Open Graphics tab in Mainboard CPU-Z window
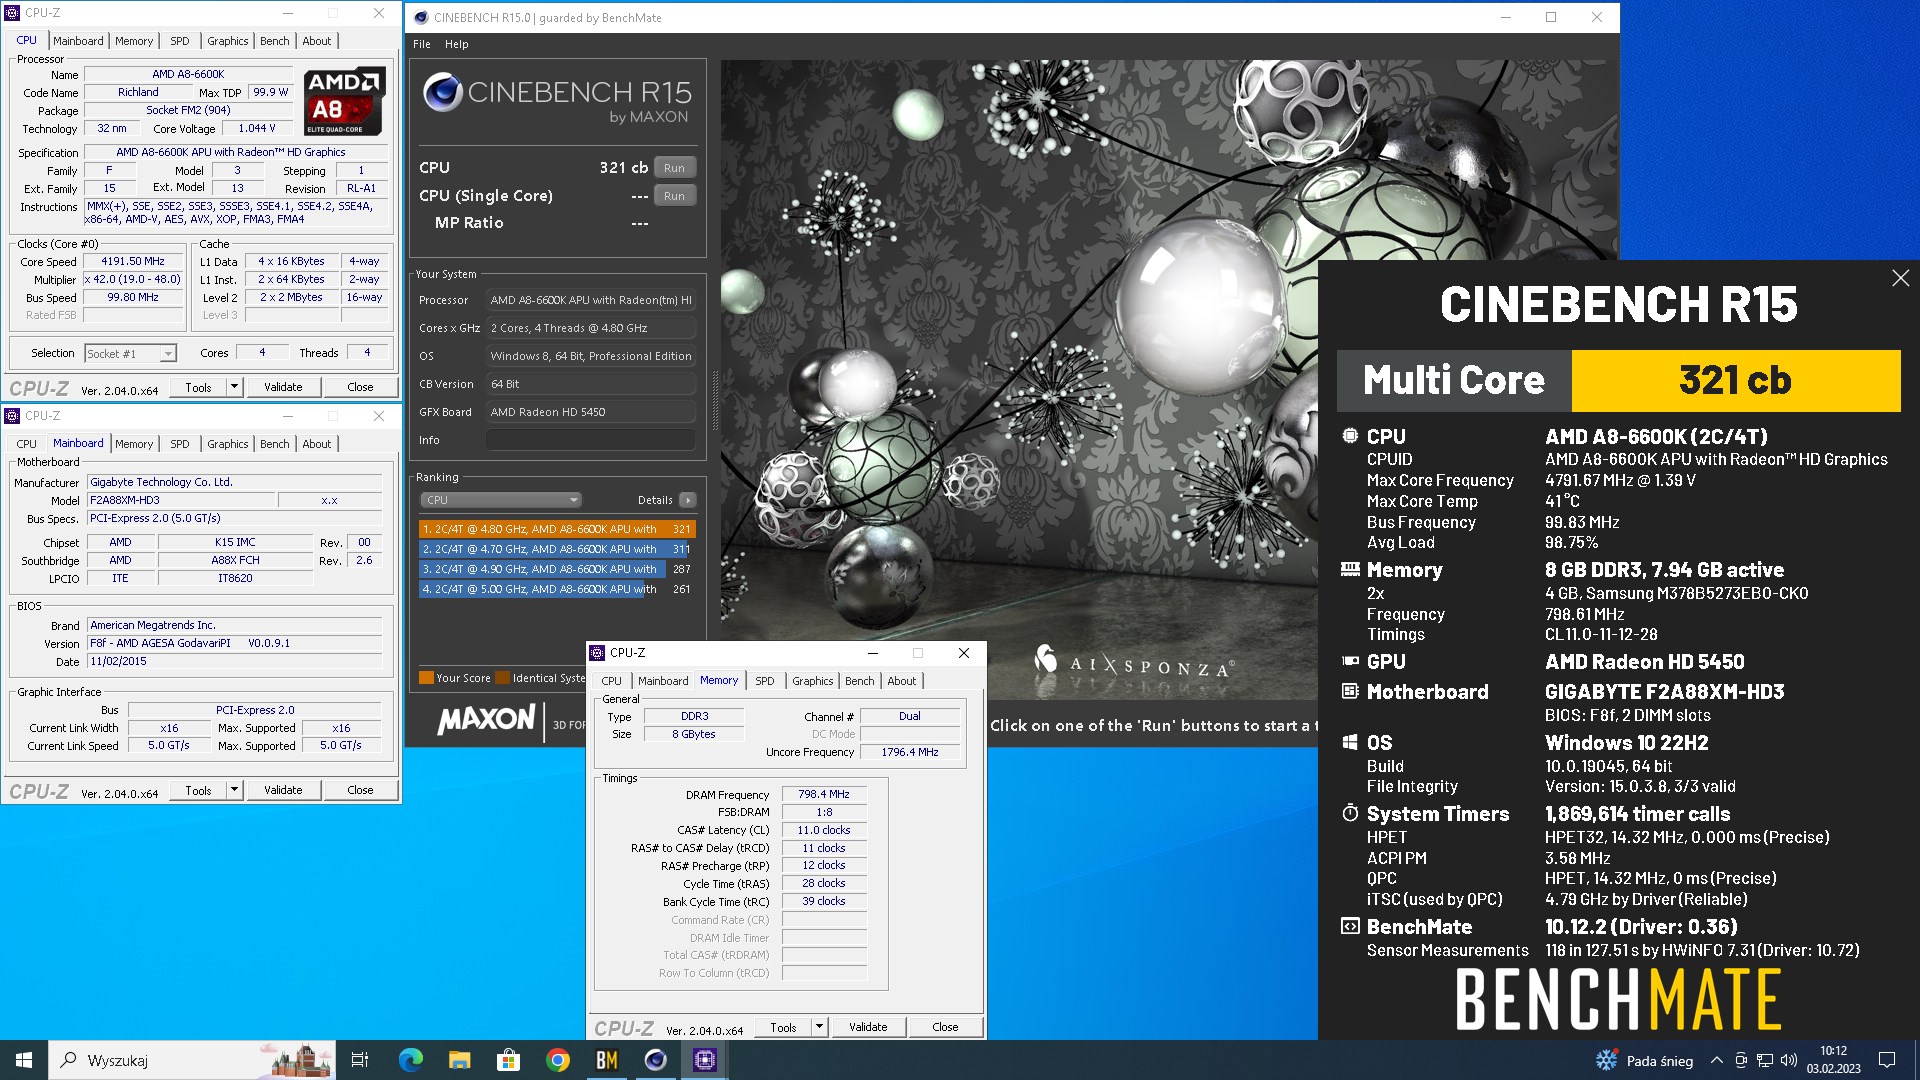Image resolution: width=1920 pixels, height=1080 pixels. point(228,444)
